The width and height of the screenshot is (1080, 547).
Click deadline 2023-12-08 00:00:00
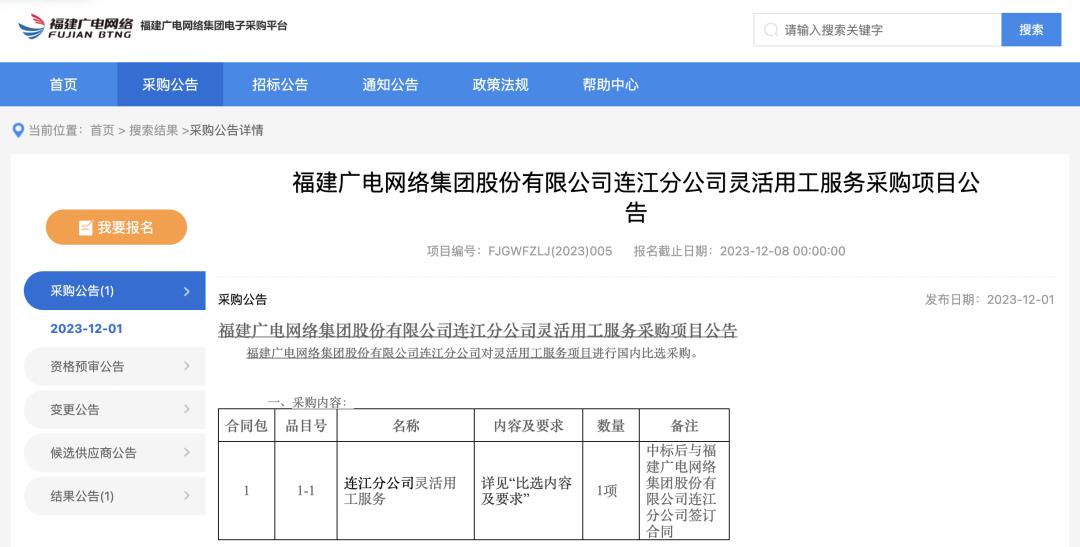[782, 251]
